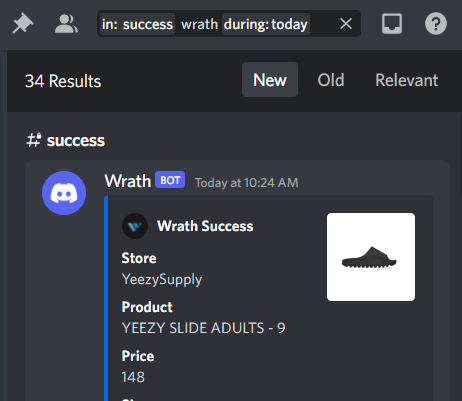Screen dimensions: 462x401
Task: Clear the search with the X button
Action: [x=346, y=24]
